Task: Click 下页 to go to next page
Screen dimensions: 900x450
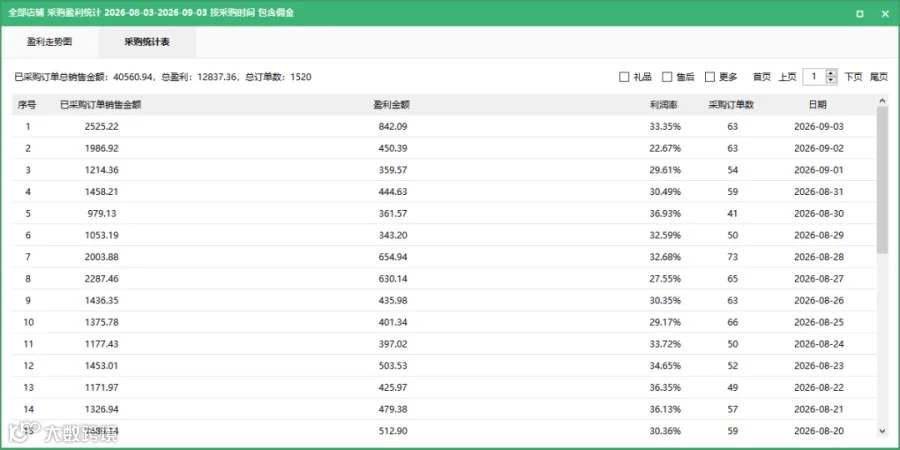Action: (x=854, y=77)
